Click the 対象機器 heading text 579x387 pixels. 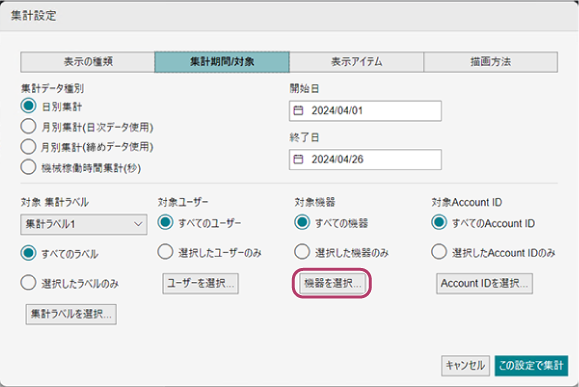315,202
